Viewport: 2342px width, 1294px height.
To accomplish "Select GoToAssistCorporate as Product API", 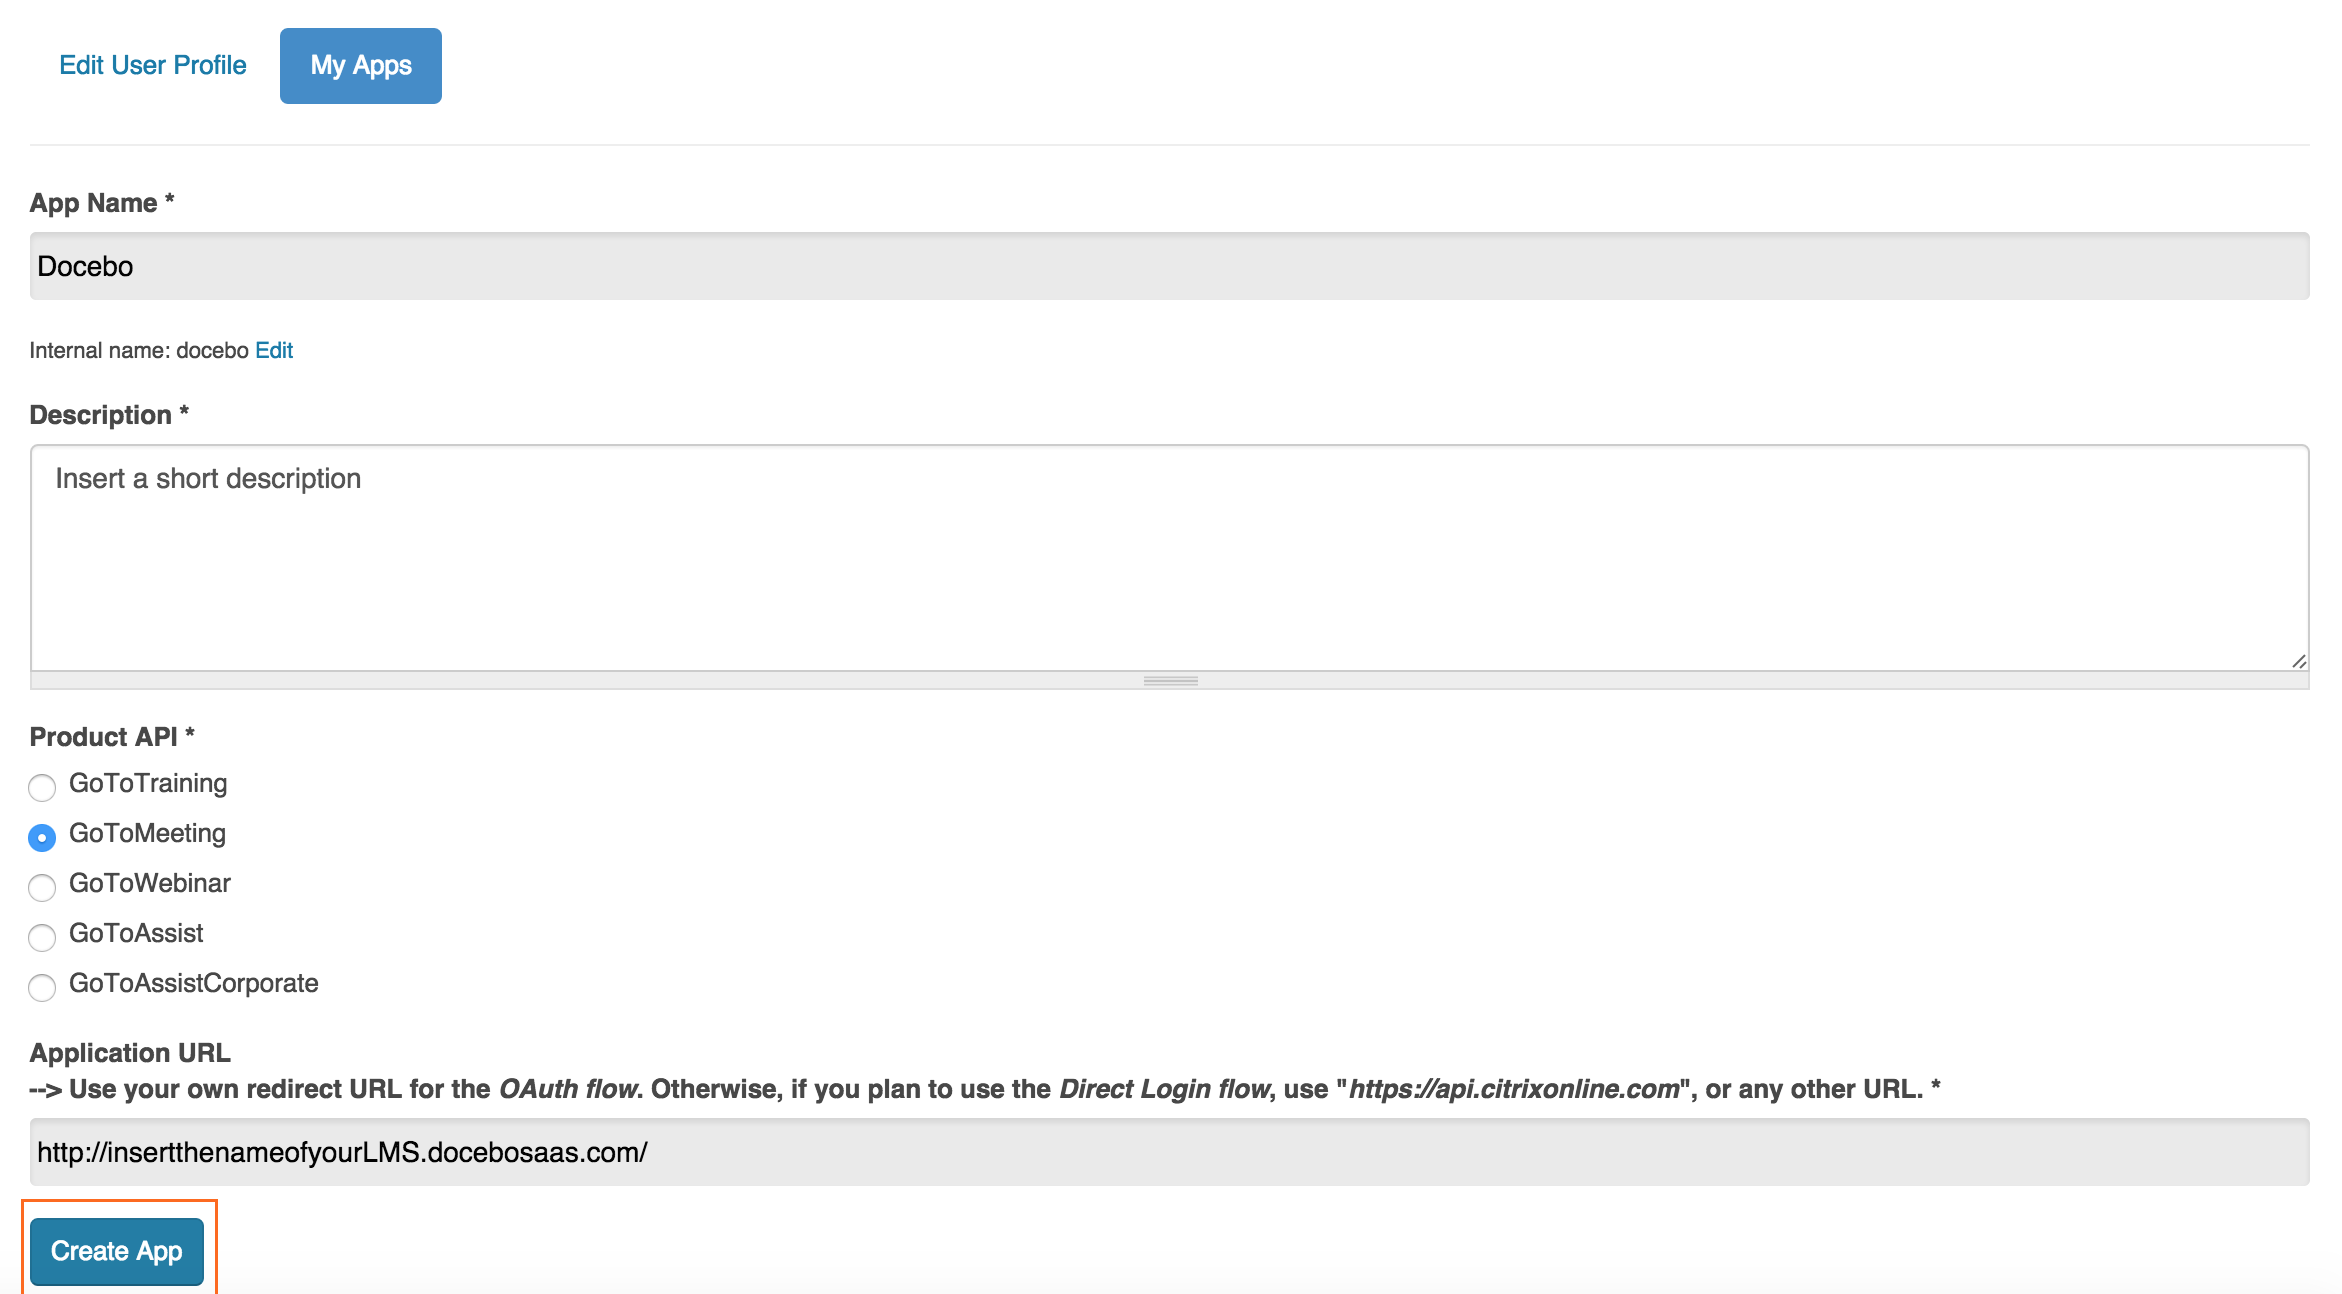I will (x=42, y=987).
